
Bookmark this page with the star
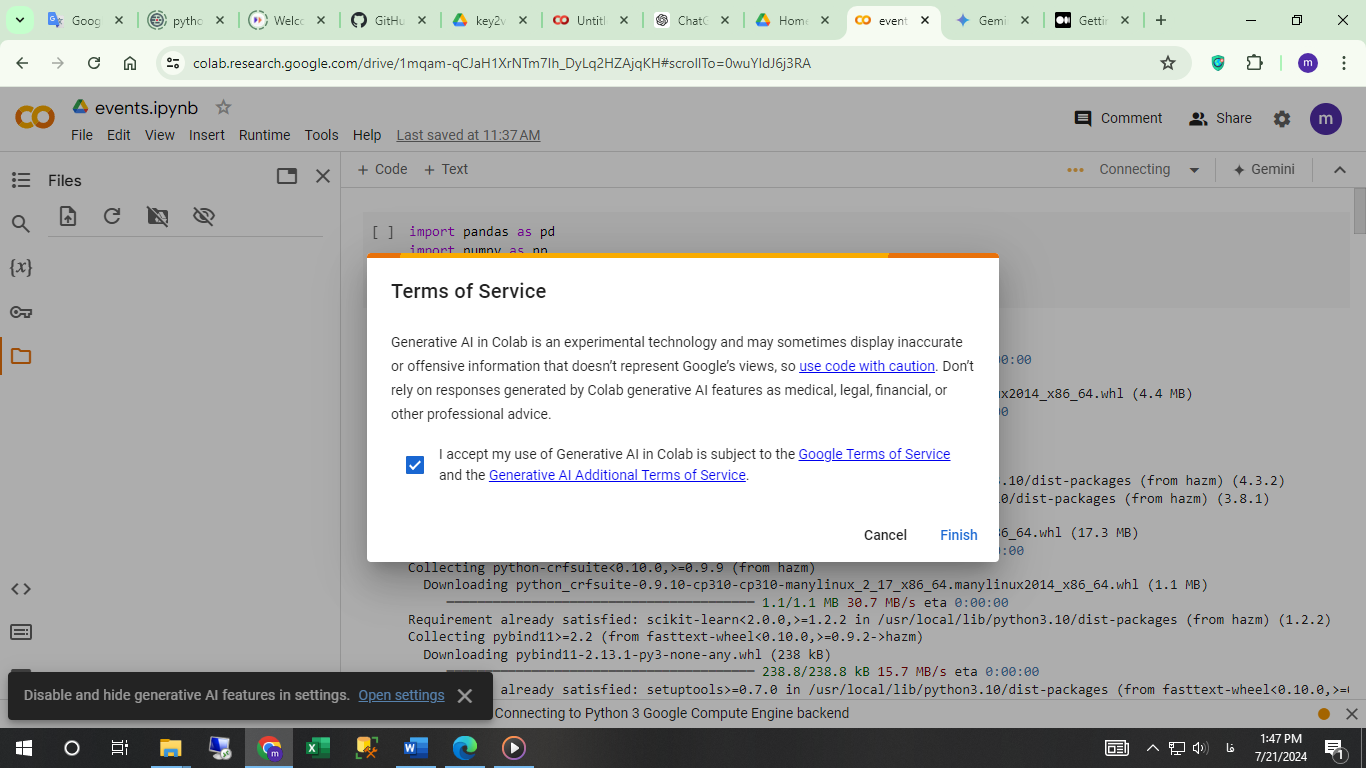pyautogui.click(x=1168, y=63)
